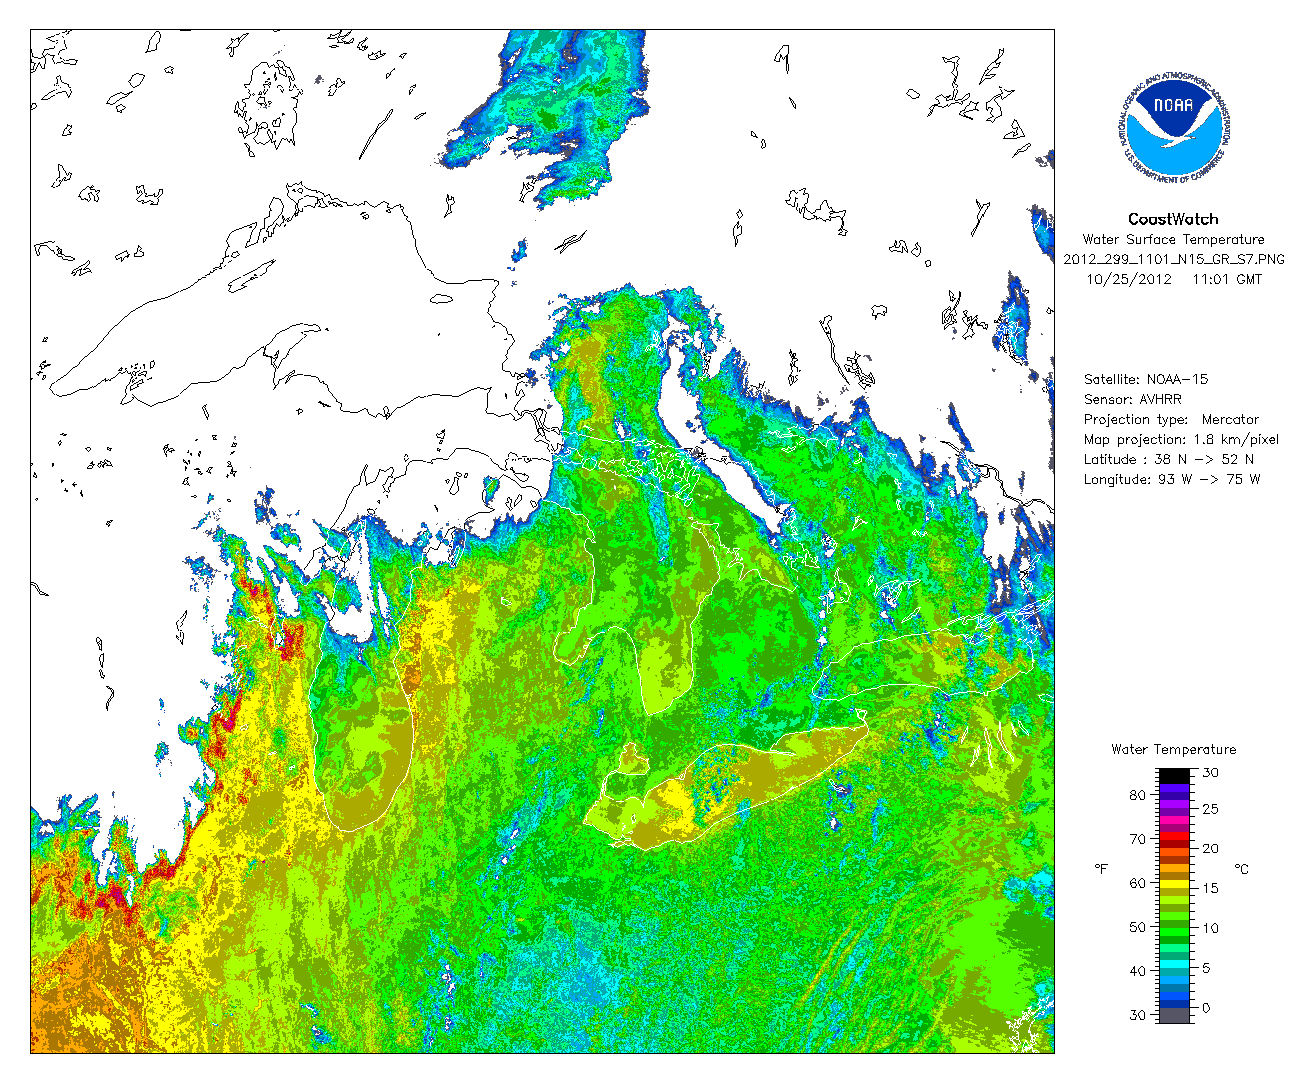The image size is (1294, 1084).
Task: Select the Satellite: NOAA-15 line
Action: tap(1146, 379)
